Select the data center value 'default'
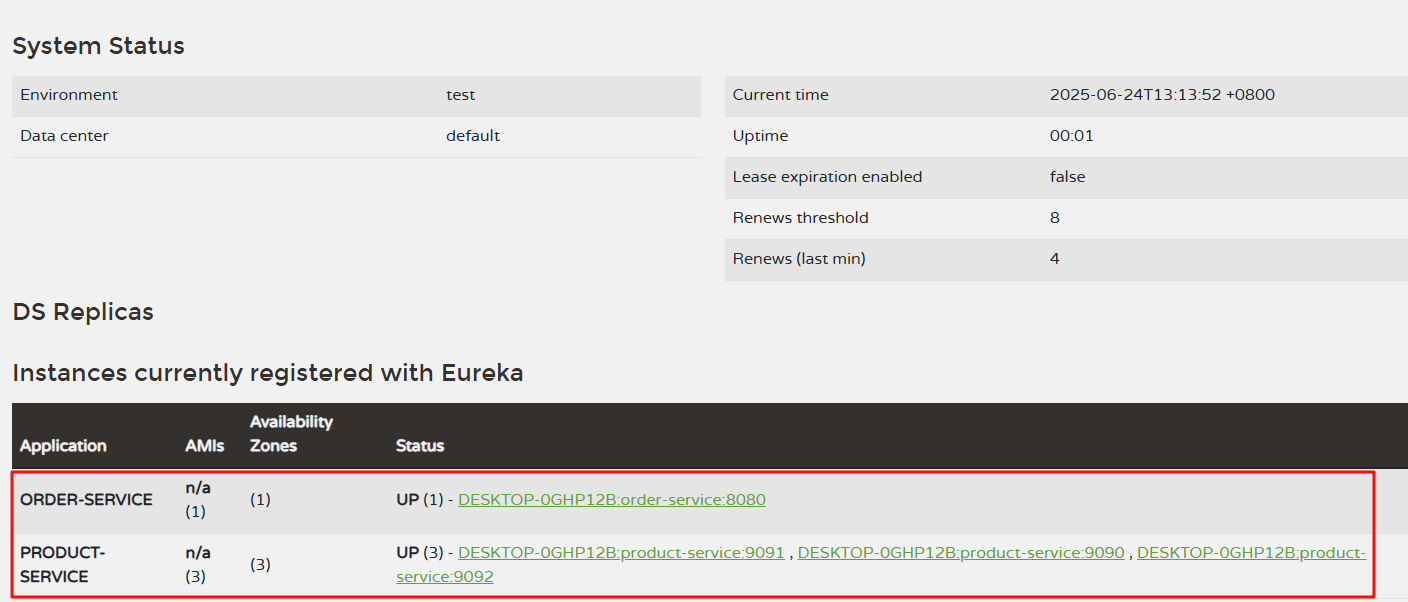Viewport: 1408px width, 602px height. (x=473, y=136)
